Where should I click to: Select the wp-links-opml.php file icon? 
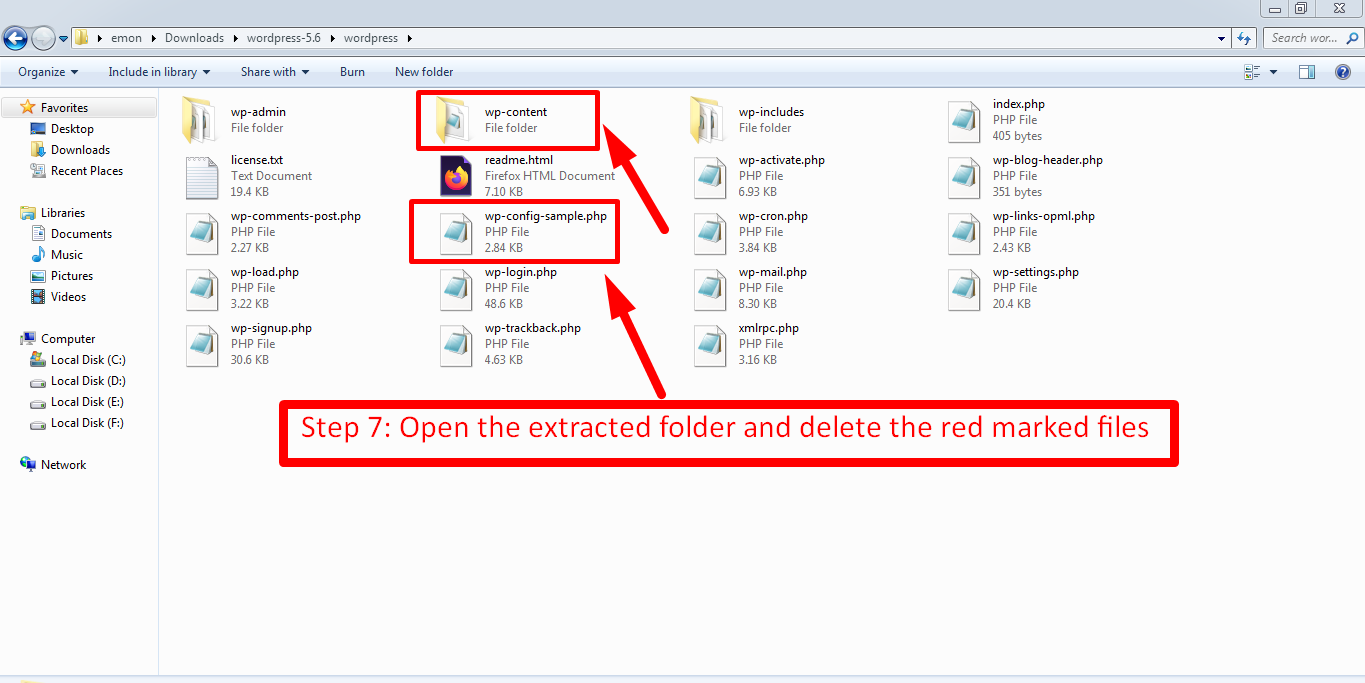pos(965,233)
